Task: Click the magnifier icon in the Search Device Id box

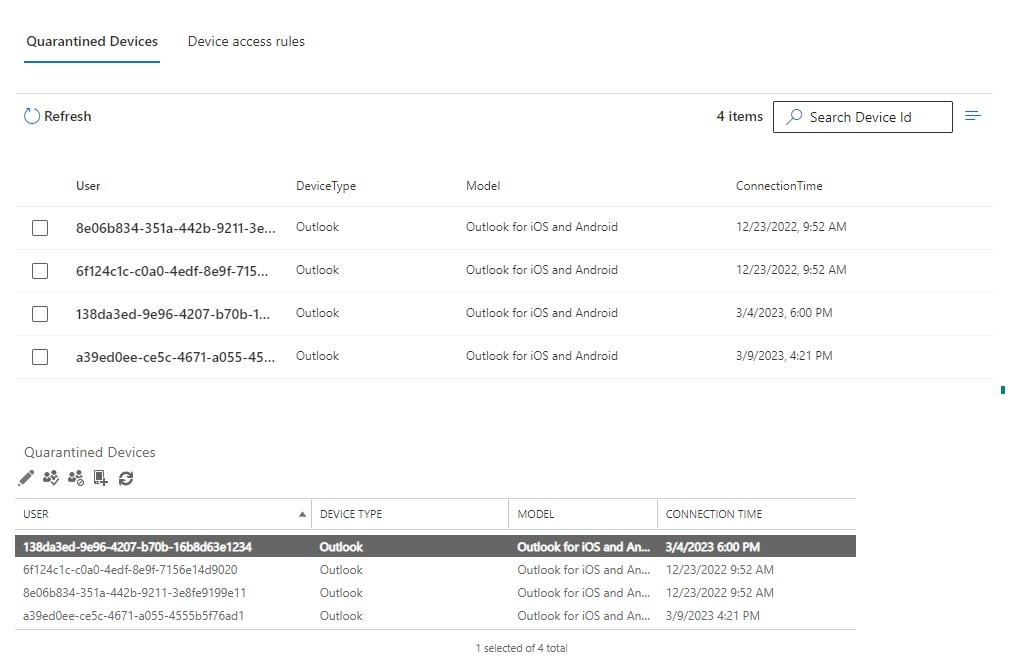Action: tap(793, 117)
